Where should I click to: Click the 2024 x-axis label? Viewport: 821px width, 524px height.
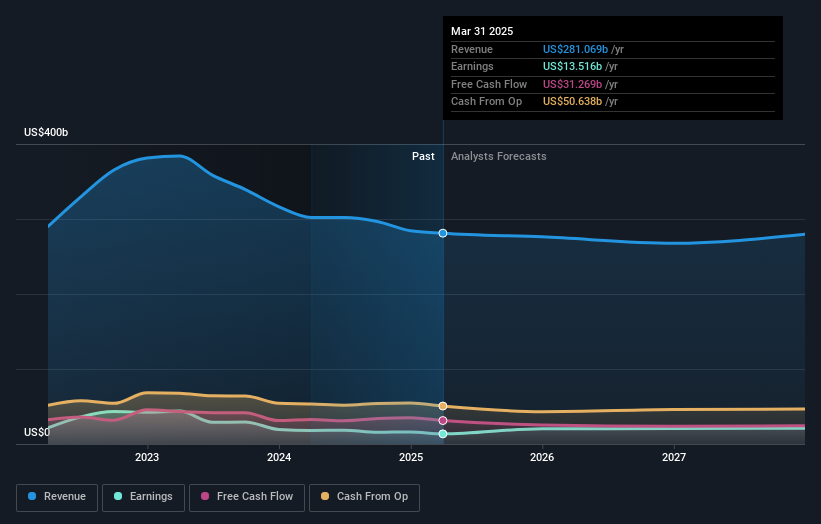279,457
